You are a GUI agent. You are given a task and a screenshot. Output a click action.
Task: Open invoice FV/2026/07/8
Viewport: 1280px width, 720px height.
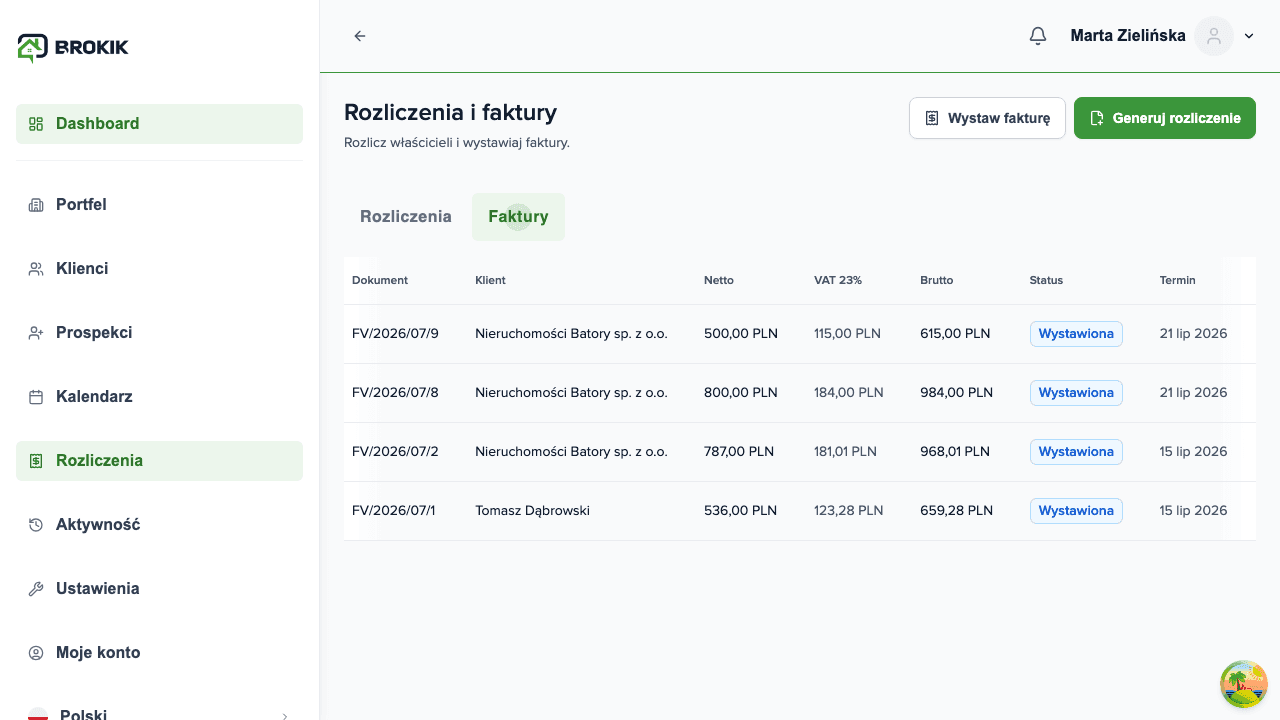point(395,393)
